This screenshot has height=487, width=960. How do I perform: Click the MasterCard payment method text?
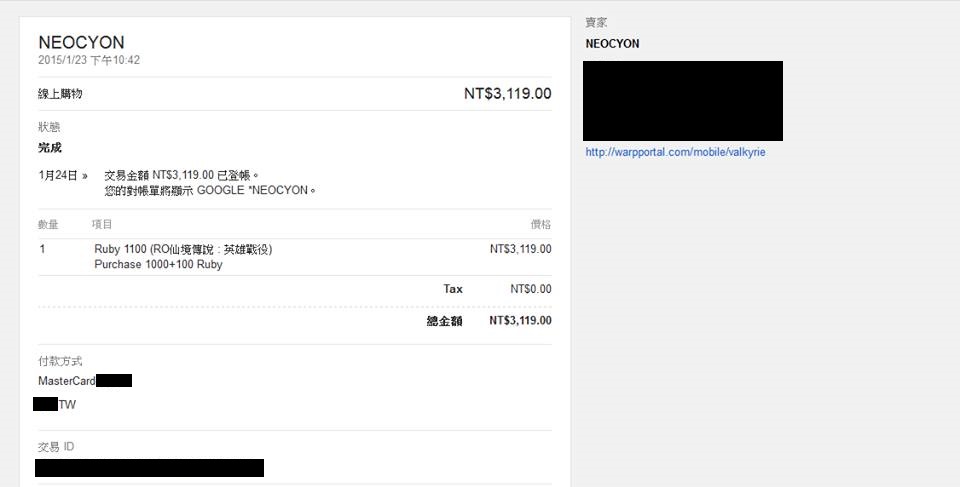(x=66, y=381)
